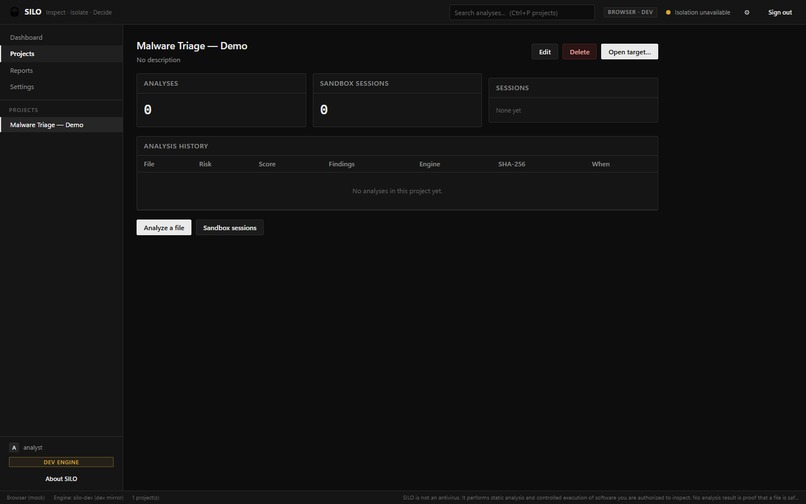Sign out of the application
Image resolution: width=806 pixels, height=504 pixels.
tap(780, 12)
